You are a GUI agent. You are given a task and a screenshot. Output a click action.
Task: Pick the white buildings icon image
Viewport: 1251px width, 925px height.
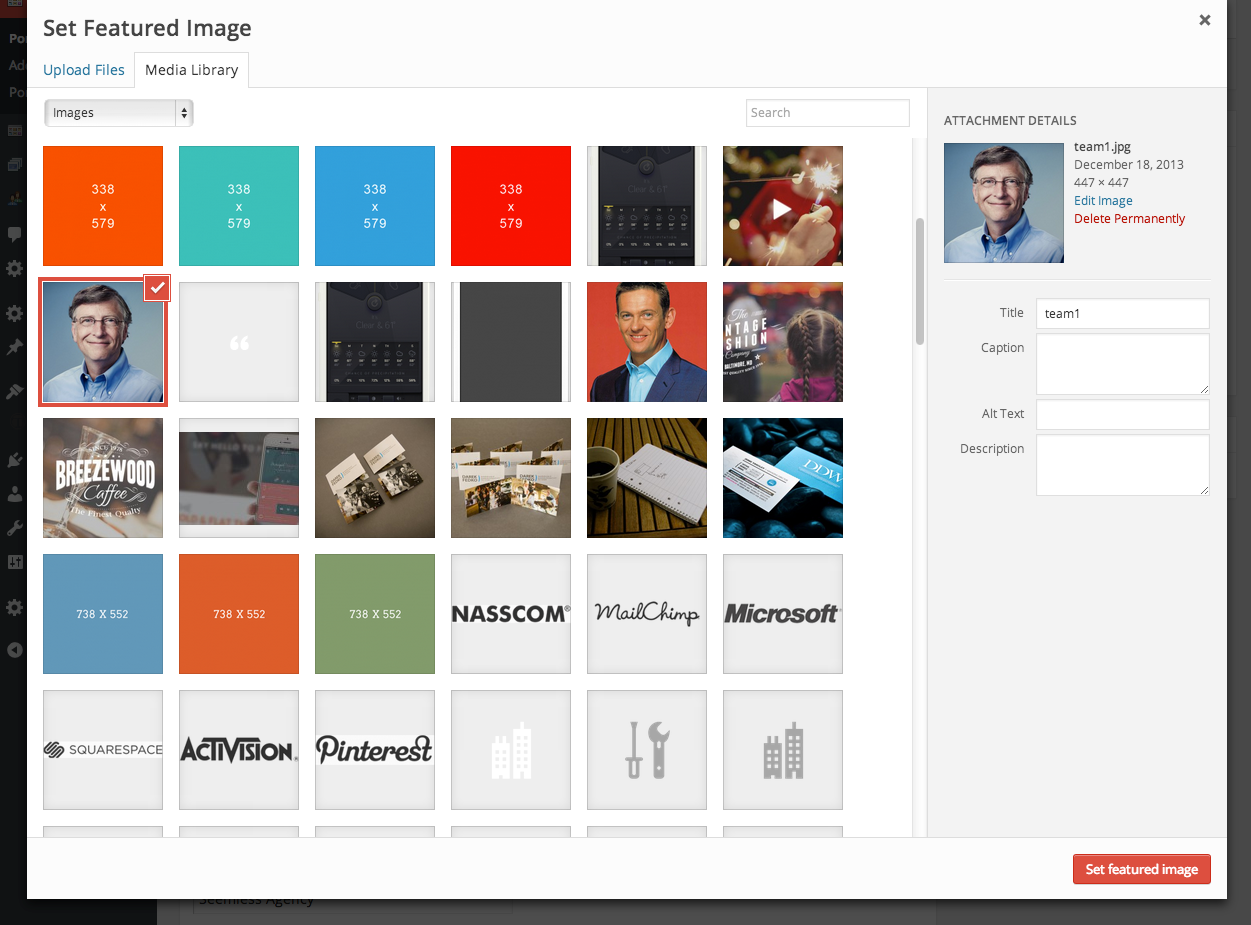pos(511,750)
